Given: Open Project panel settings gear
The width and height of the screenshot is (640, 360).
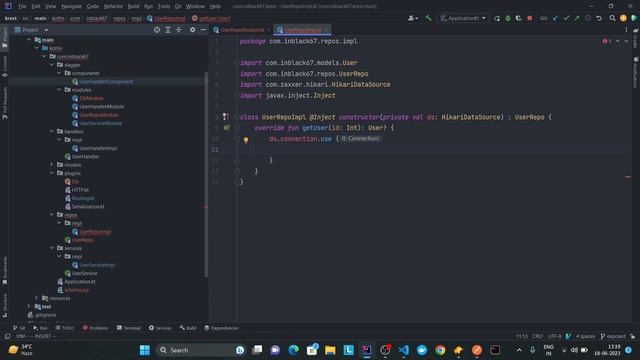Looking at the screenshot, I should point(192,30).
